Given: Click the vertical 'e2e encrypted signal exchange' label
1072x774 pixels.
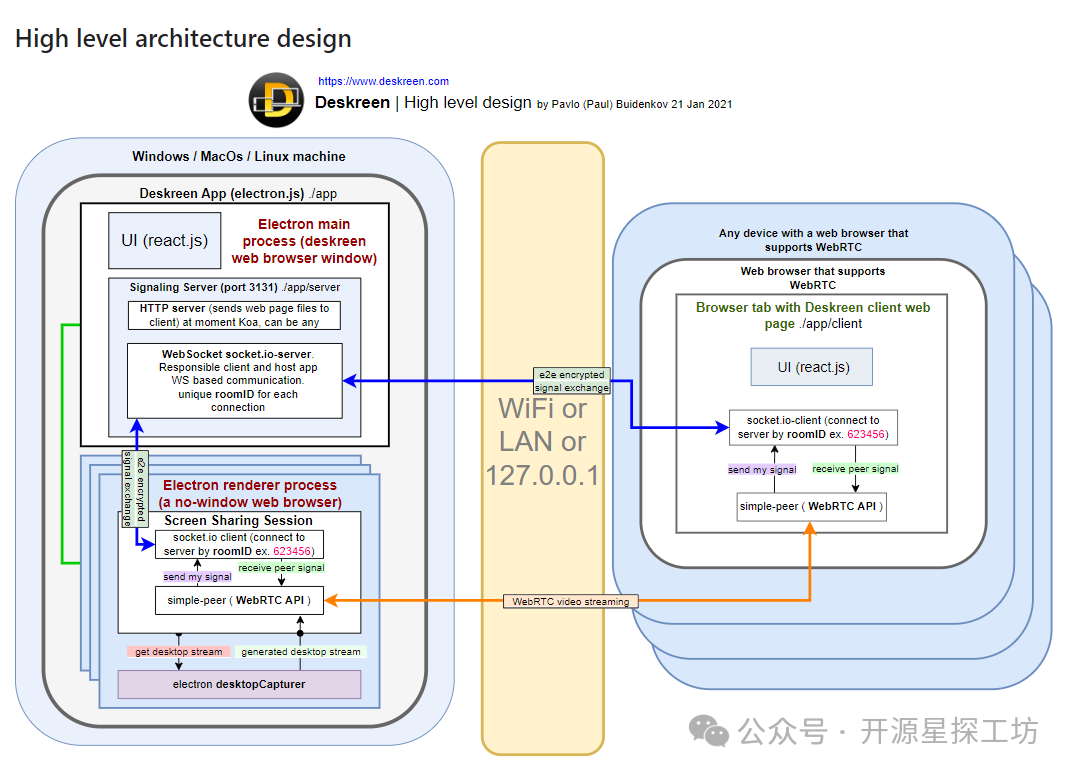Looking at the screenshot, I should tap(135, 489).
